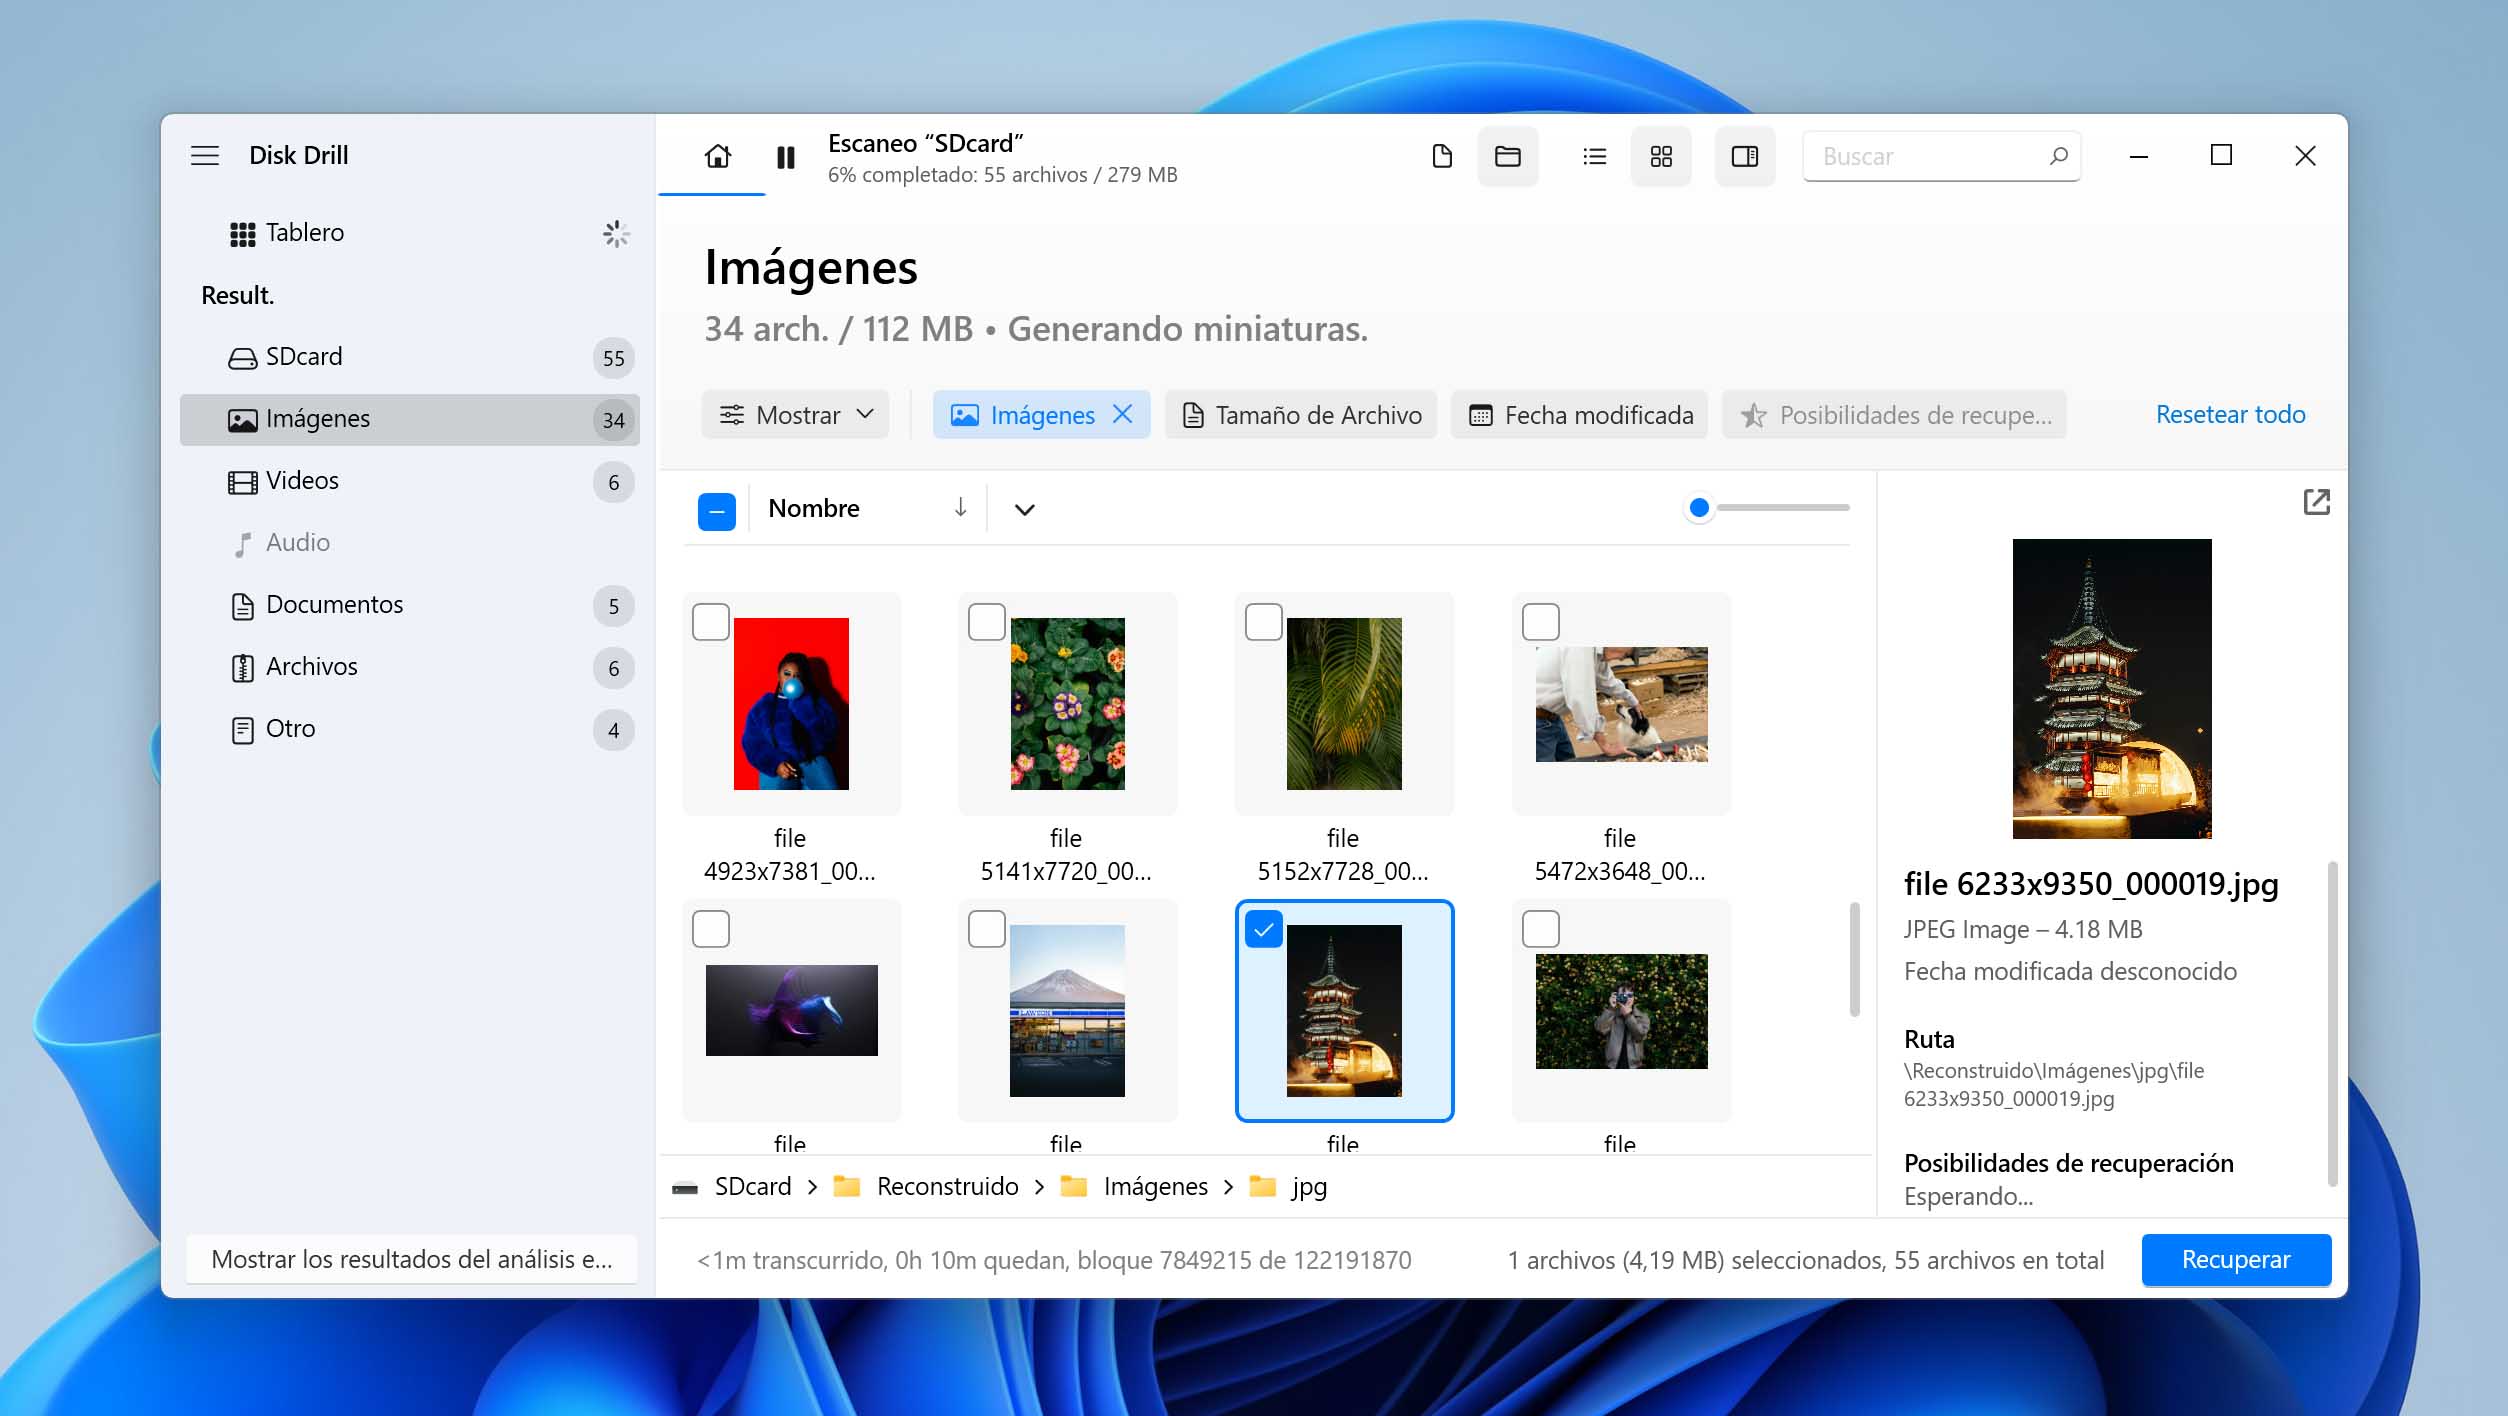Click the SDcard drive icon in breadcrumb

(x=685, y=1187)
